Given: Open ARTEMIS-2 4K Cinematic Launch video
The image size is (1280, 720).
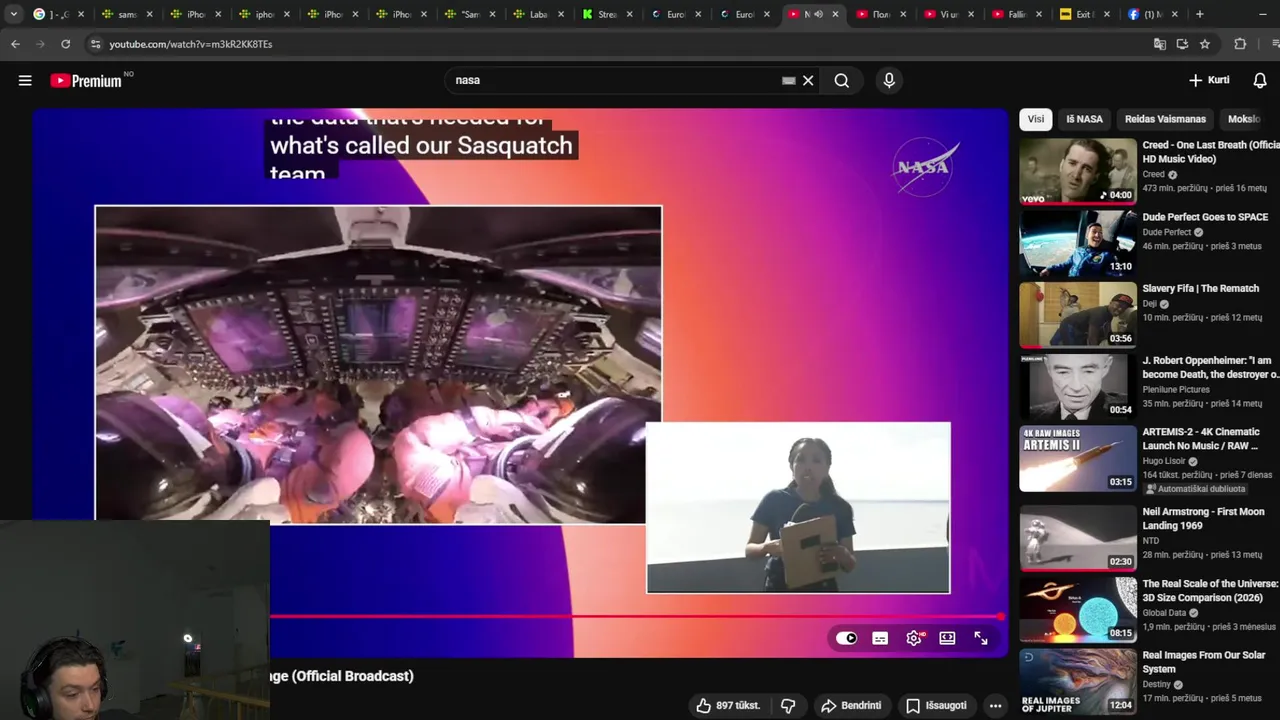Looking at the screenshot, I should tap(1201, 439).
